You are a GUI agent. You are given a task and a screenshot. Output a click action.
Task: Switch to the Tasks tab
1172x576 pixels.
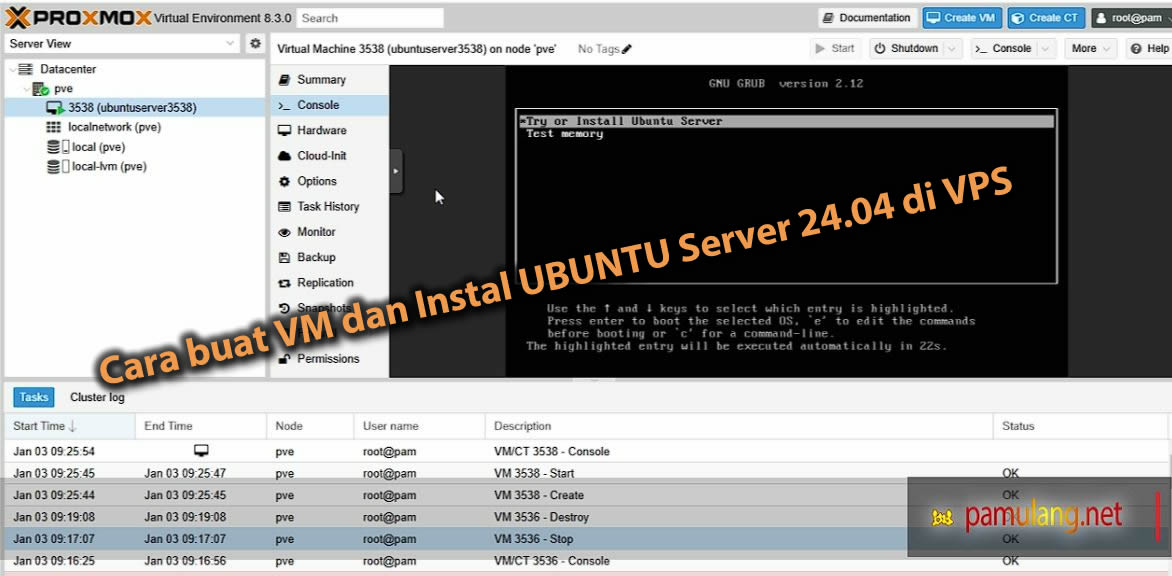pos(34,397)
